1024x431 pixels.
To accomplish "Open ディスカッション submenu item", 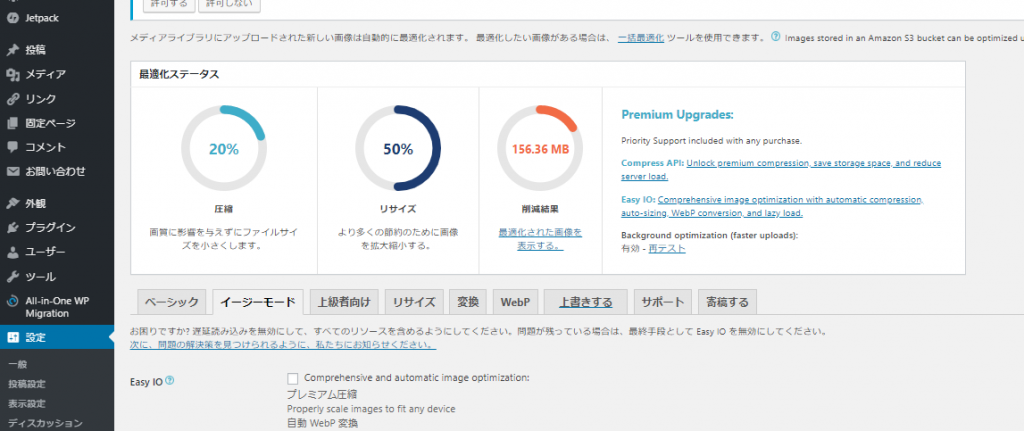I will point(45,423).
